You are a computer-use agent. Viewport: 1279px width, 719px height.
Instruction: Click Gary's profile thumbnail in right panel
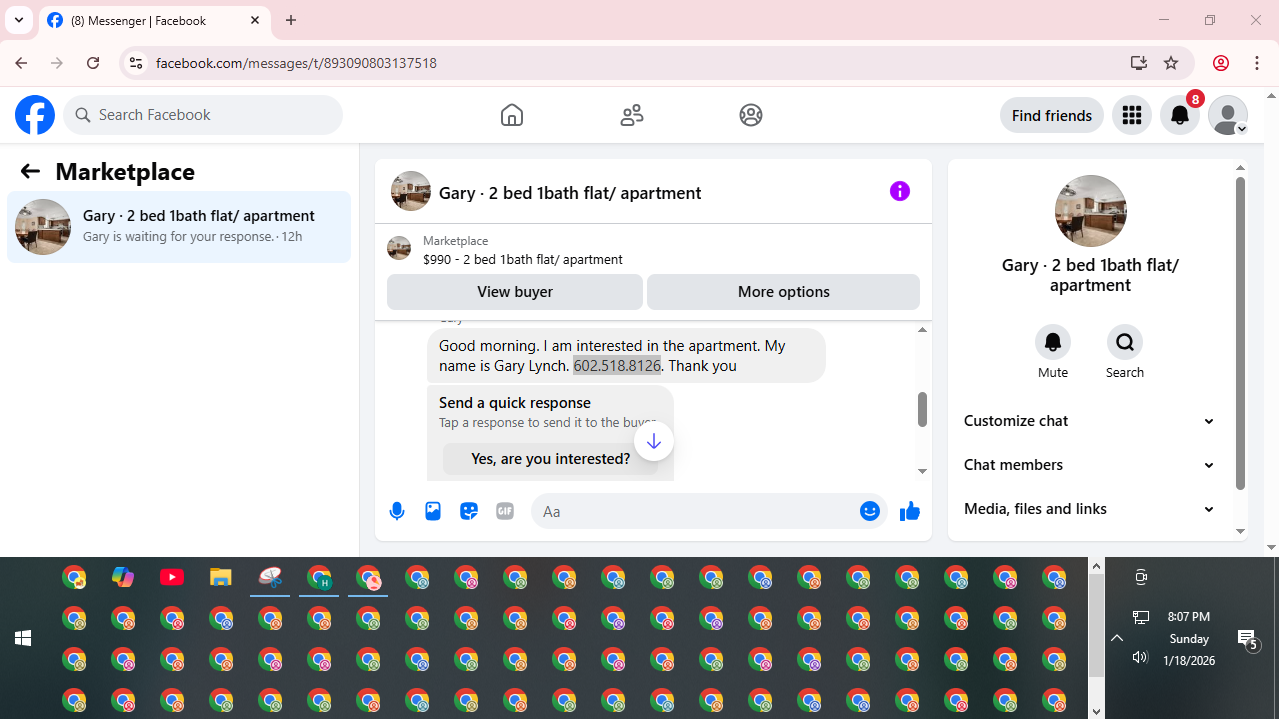(1091, 211)
